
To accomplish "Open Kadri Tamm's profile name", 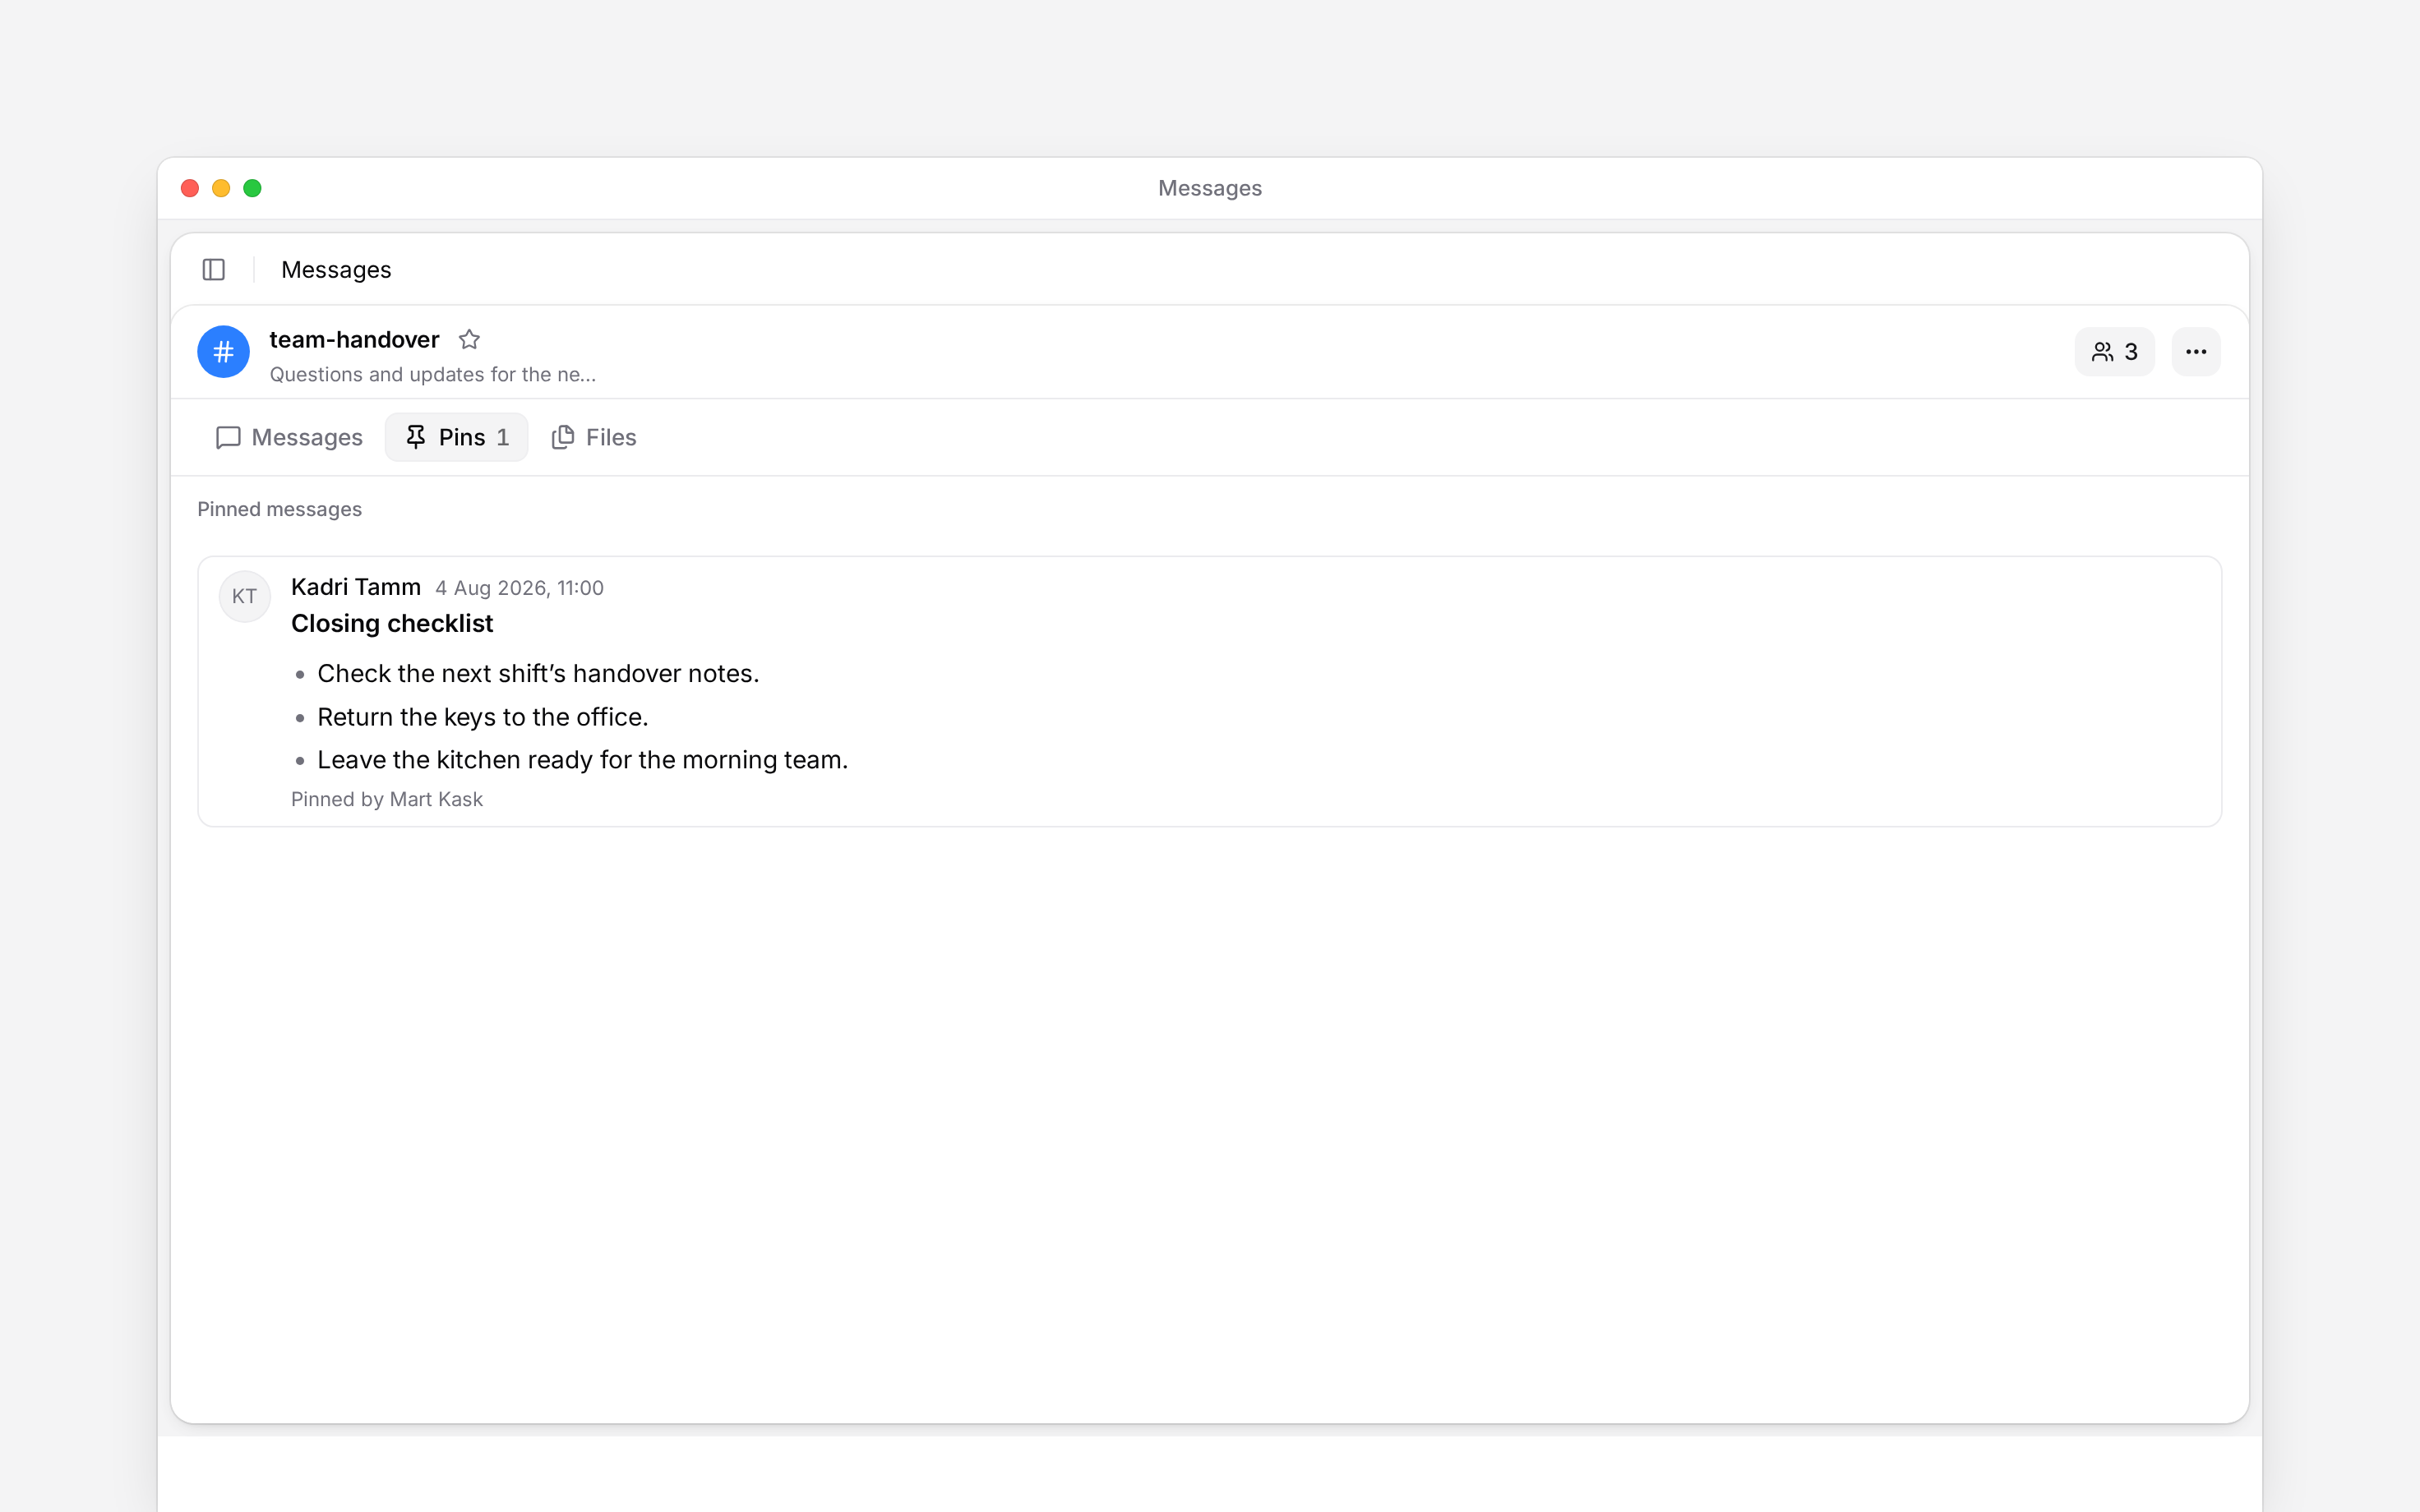I will click(x=356, y=587).
